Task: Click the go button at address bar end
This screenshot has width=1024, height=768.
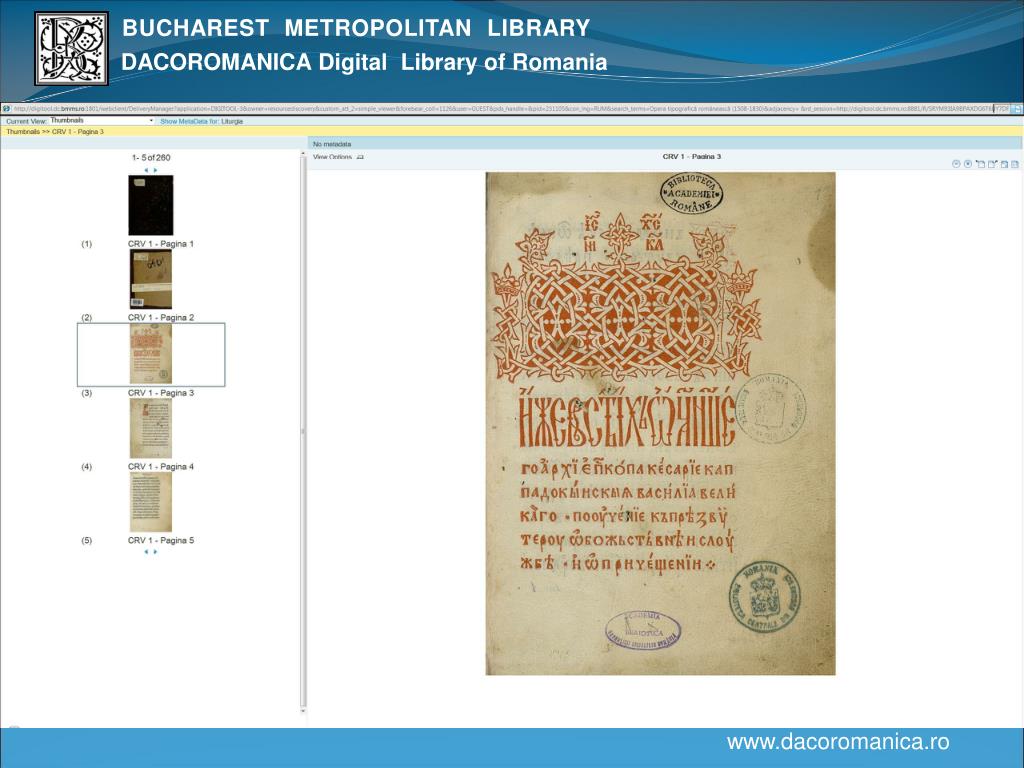Action: coord(1017,109)
